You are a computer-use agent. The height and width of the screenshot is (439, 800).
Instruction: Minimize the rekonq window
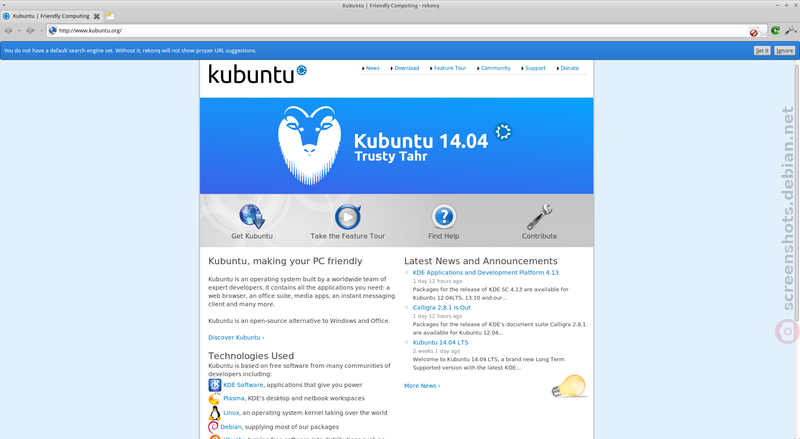(x=778, y=5)
